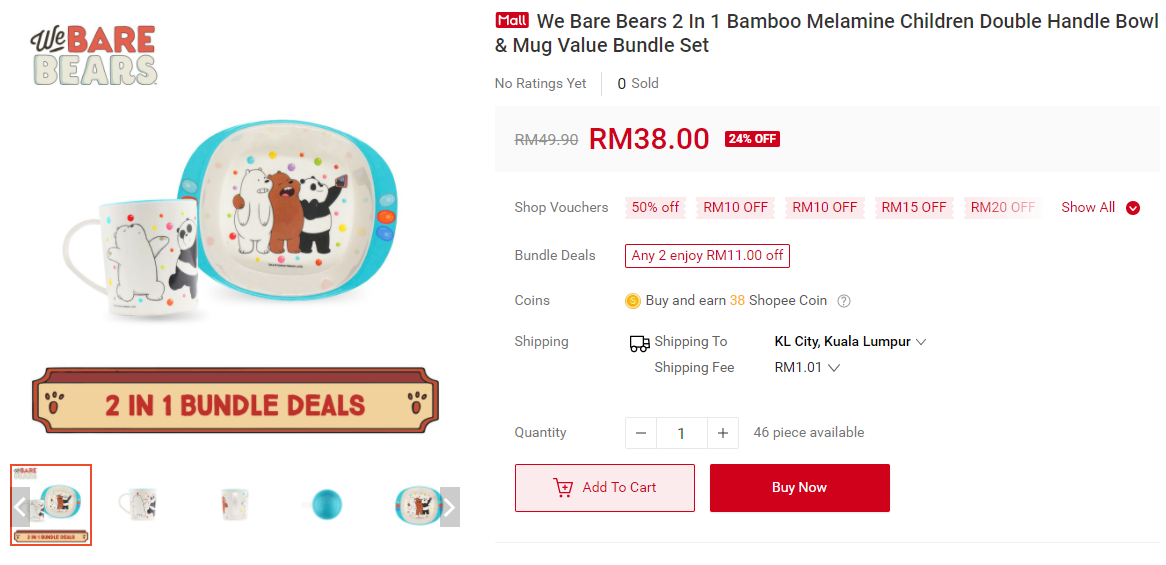This screenshot has width=1166, height=565.
Task: Click the Buy Now button
Action: (x=799, y=488)
